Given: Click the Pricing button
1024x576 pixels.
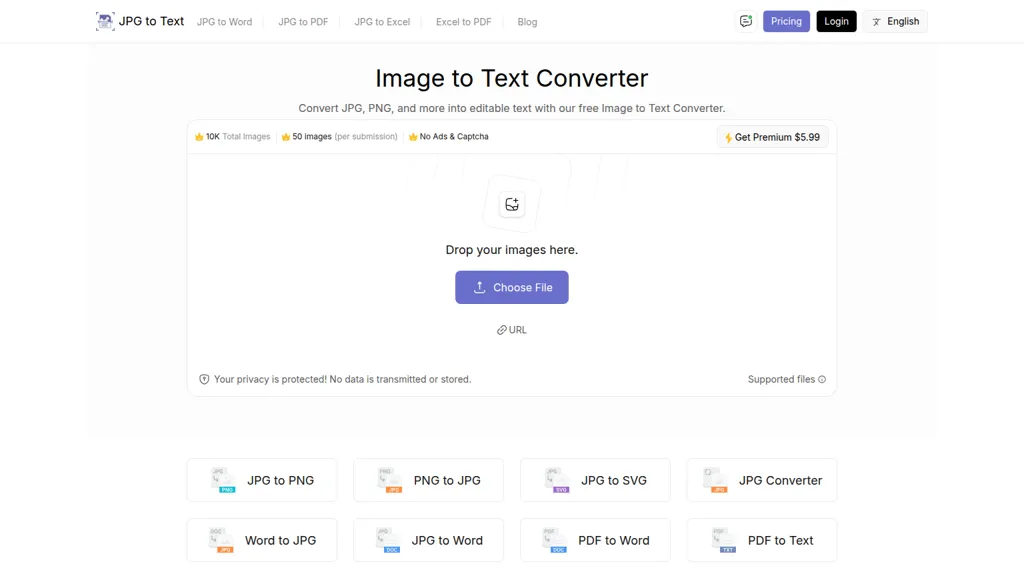Looking at the screenshot, I should click(786, 22).
